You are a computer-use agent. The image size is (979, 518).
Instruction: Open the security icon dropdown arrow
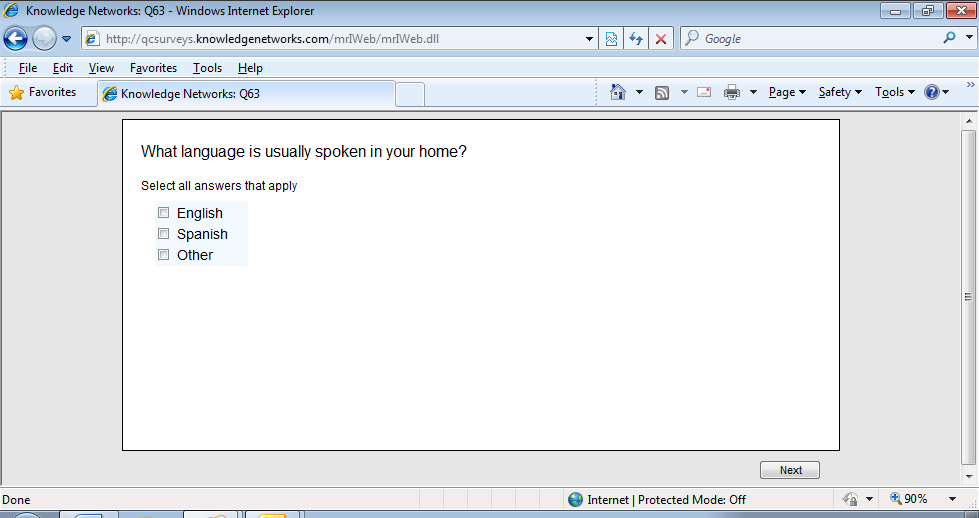coord(869,499)
